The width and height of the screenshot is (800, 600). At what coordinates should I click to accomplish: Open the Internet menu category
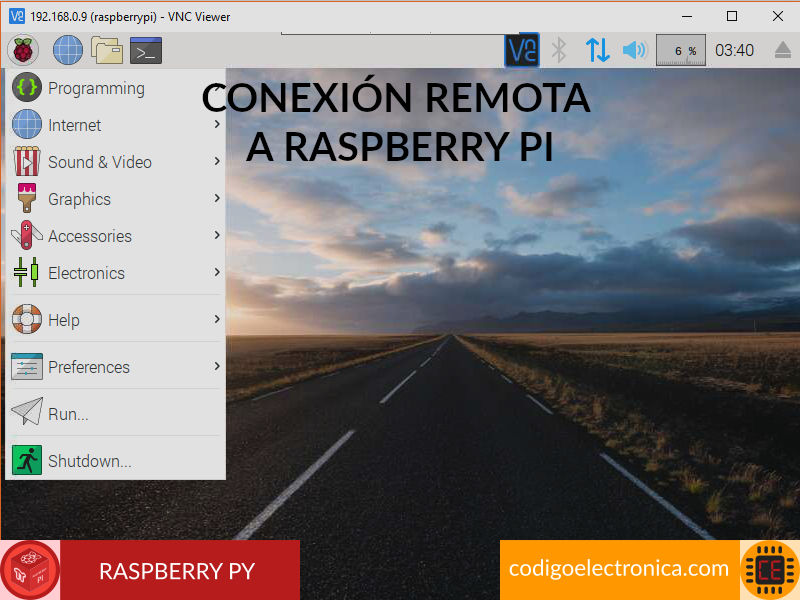click(x=116, y=124)
